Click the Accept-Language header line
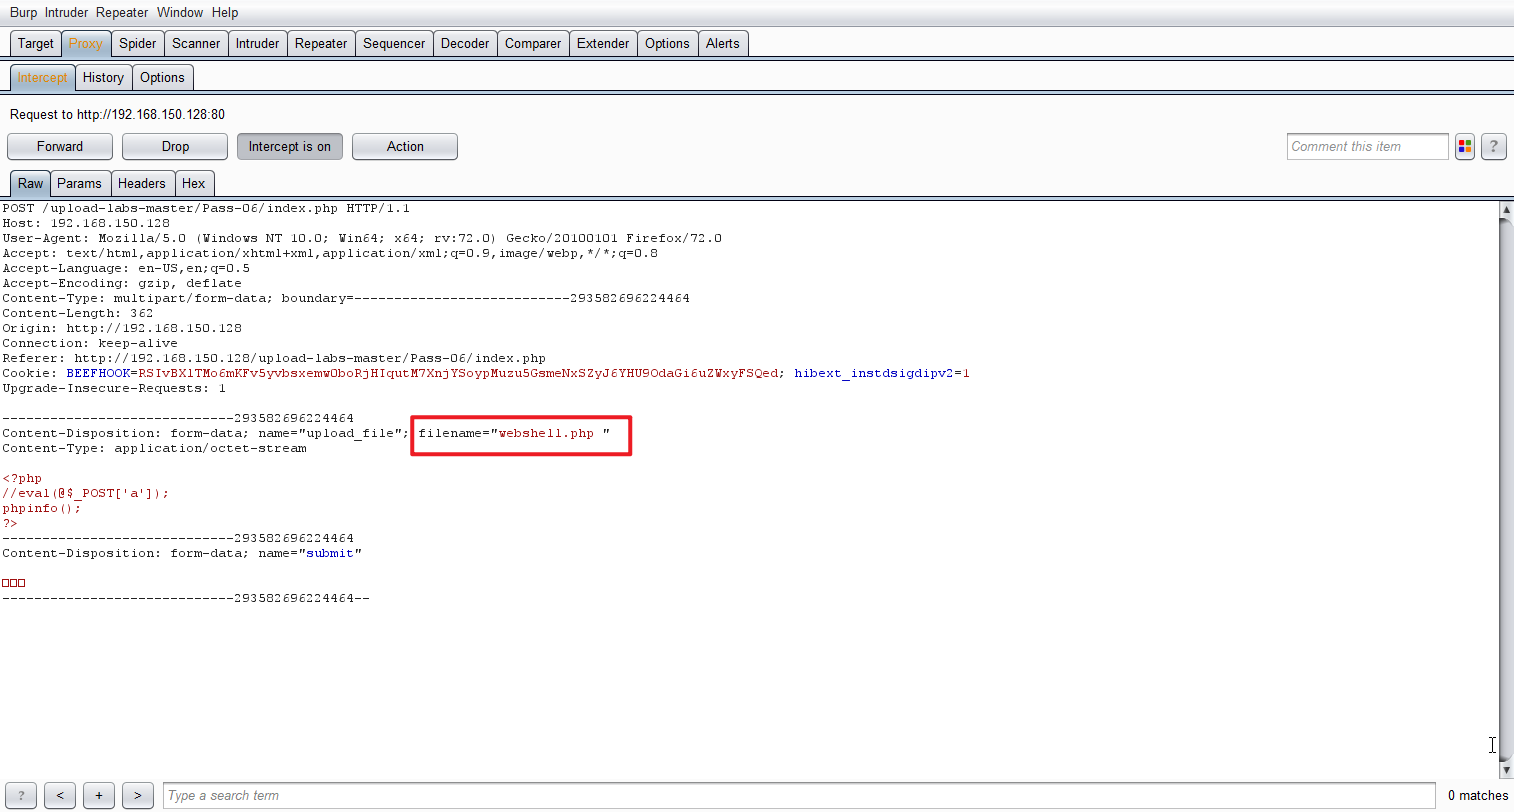The image size is (1514, 812). point(126,268)
